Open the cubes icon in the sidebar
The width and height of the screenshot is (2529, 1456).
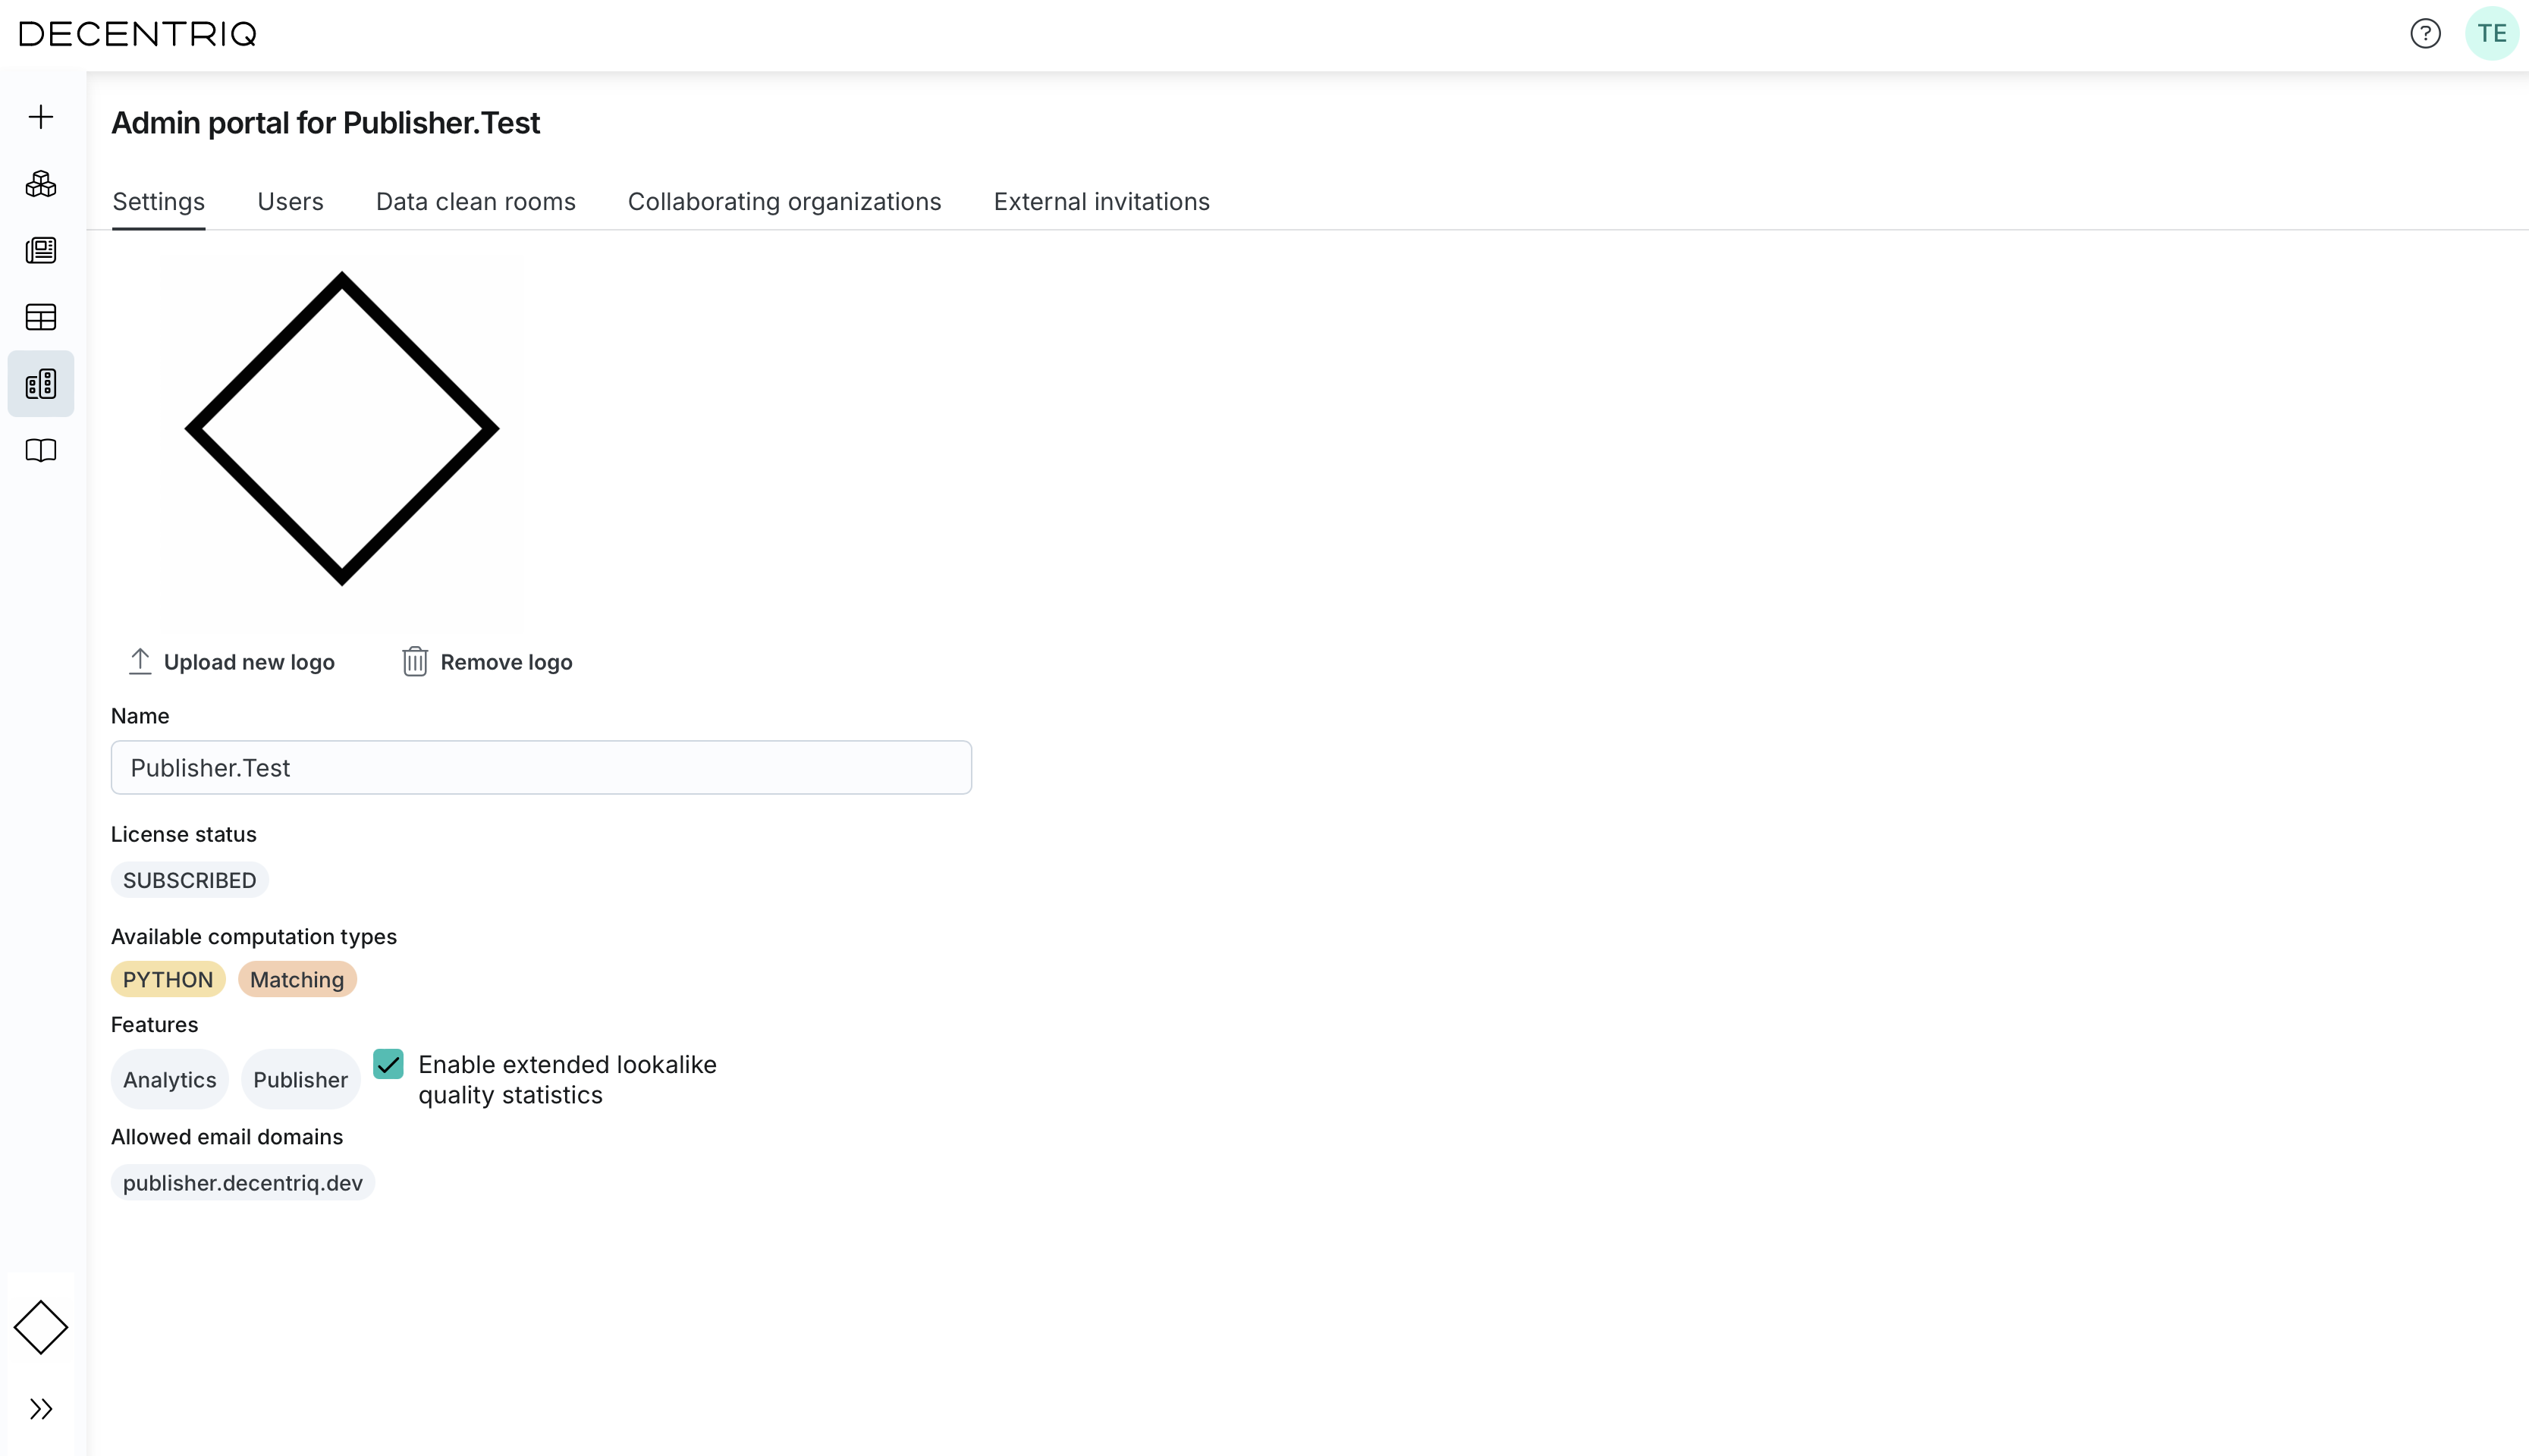(41, 184)
